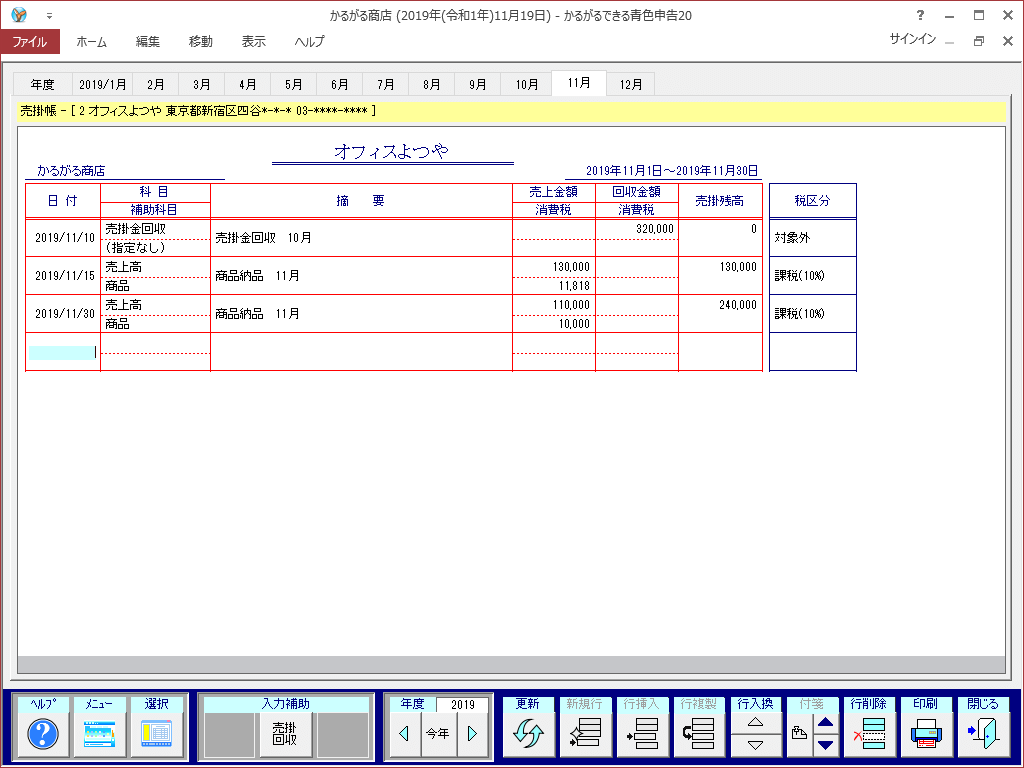The height and width of the screenshot is (768, 1024).
Task: Move row down with 行入換 down arrow
Action: [x=756, y=745]
